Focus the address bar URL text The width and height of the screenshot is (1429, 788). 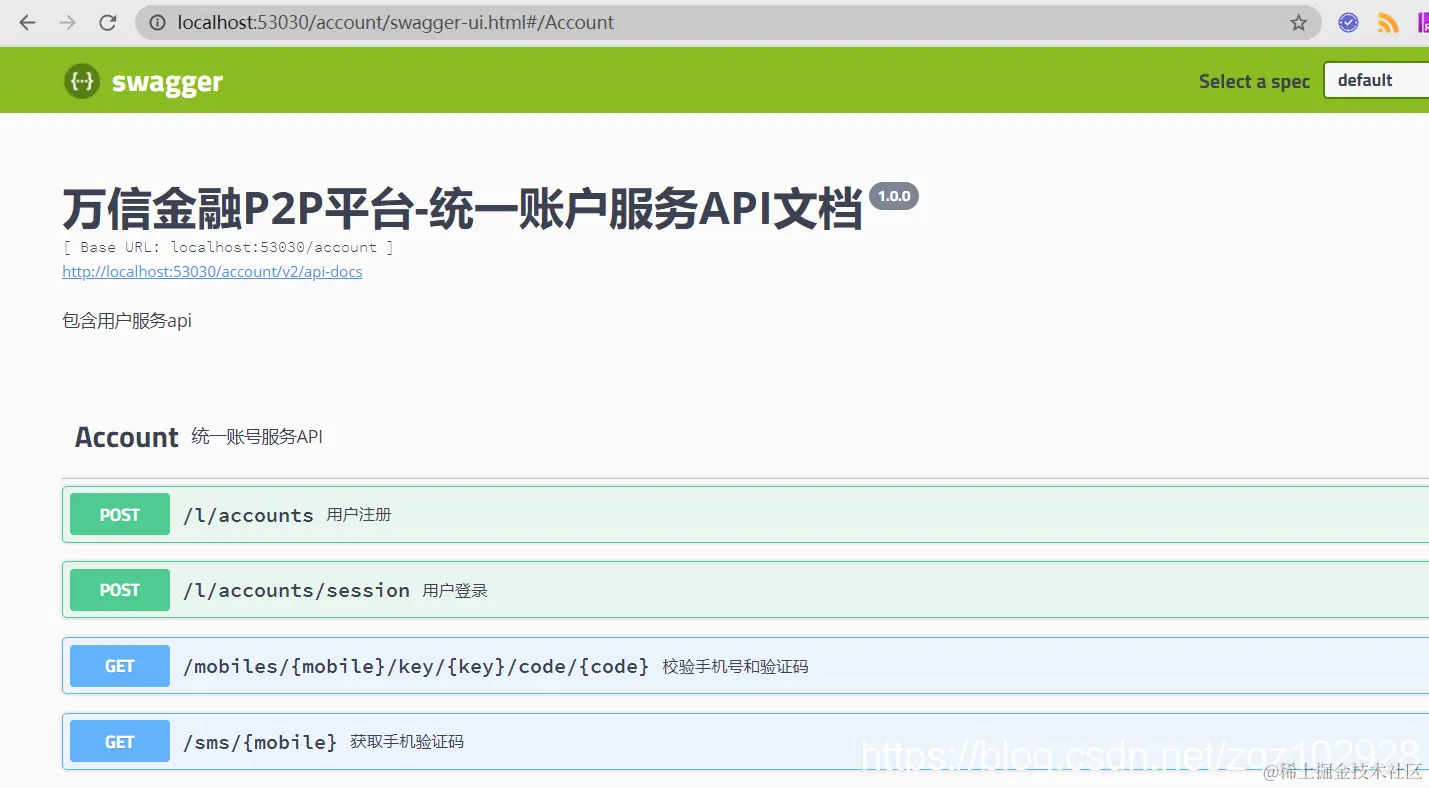(396, 22)
